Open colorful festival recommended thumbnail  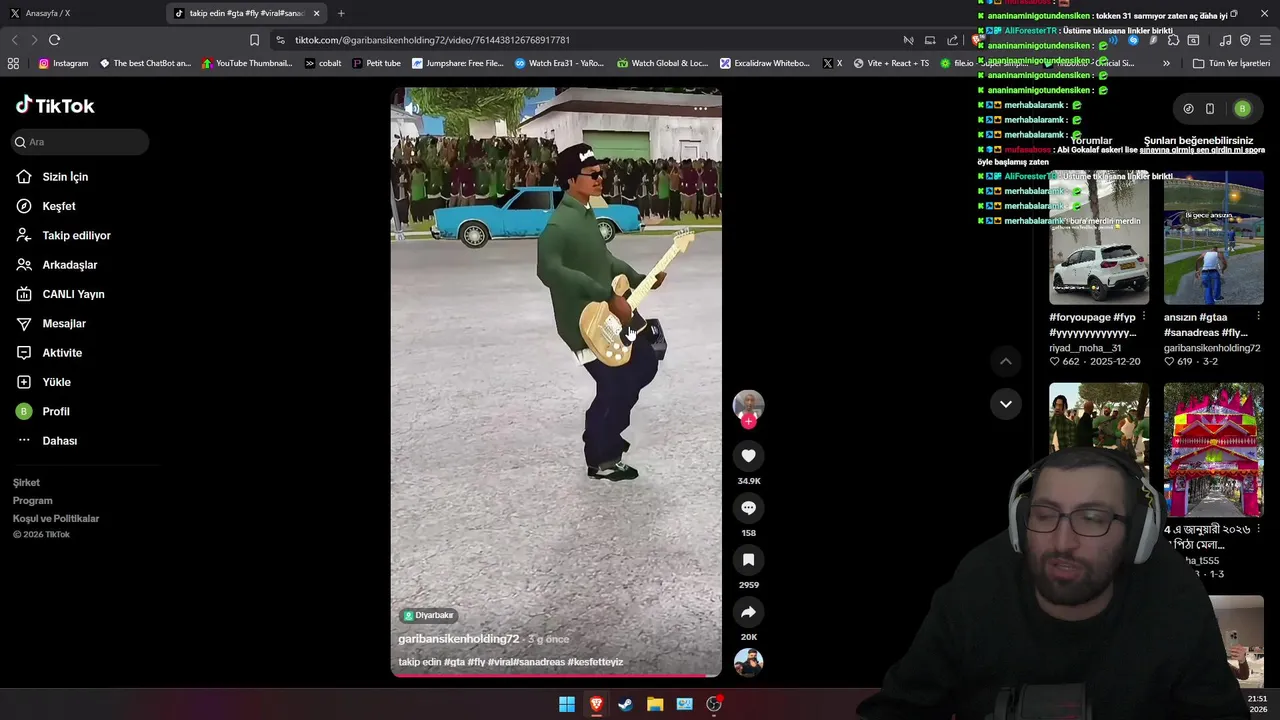(1213, 449)
